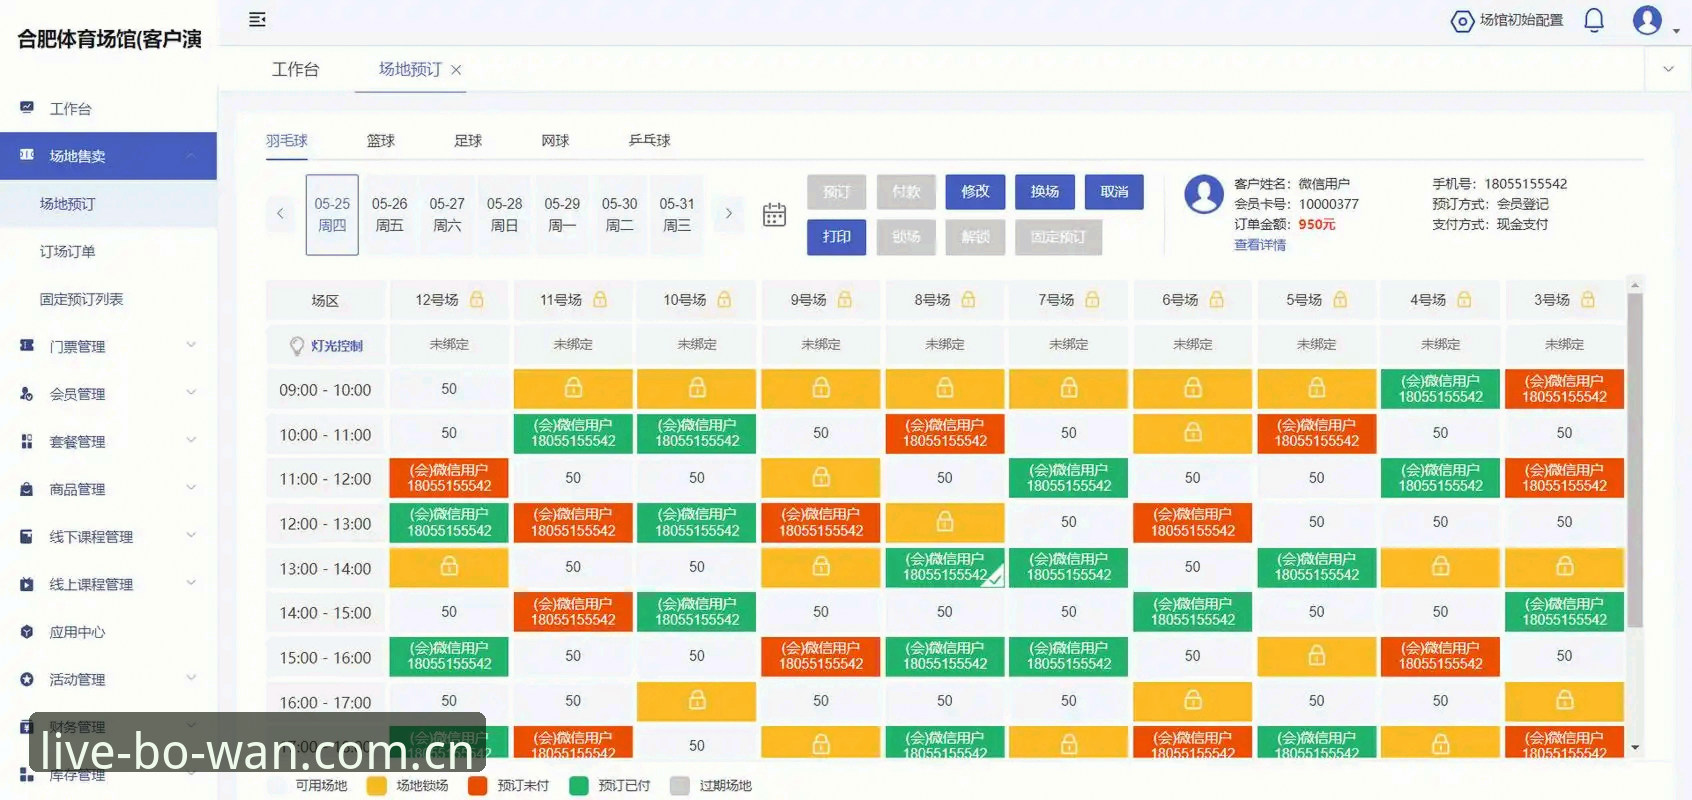This screenshot has height=800, width=1692.
Task: Toggle the lock icon for 11号场
Action: point(600,300)
